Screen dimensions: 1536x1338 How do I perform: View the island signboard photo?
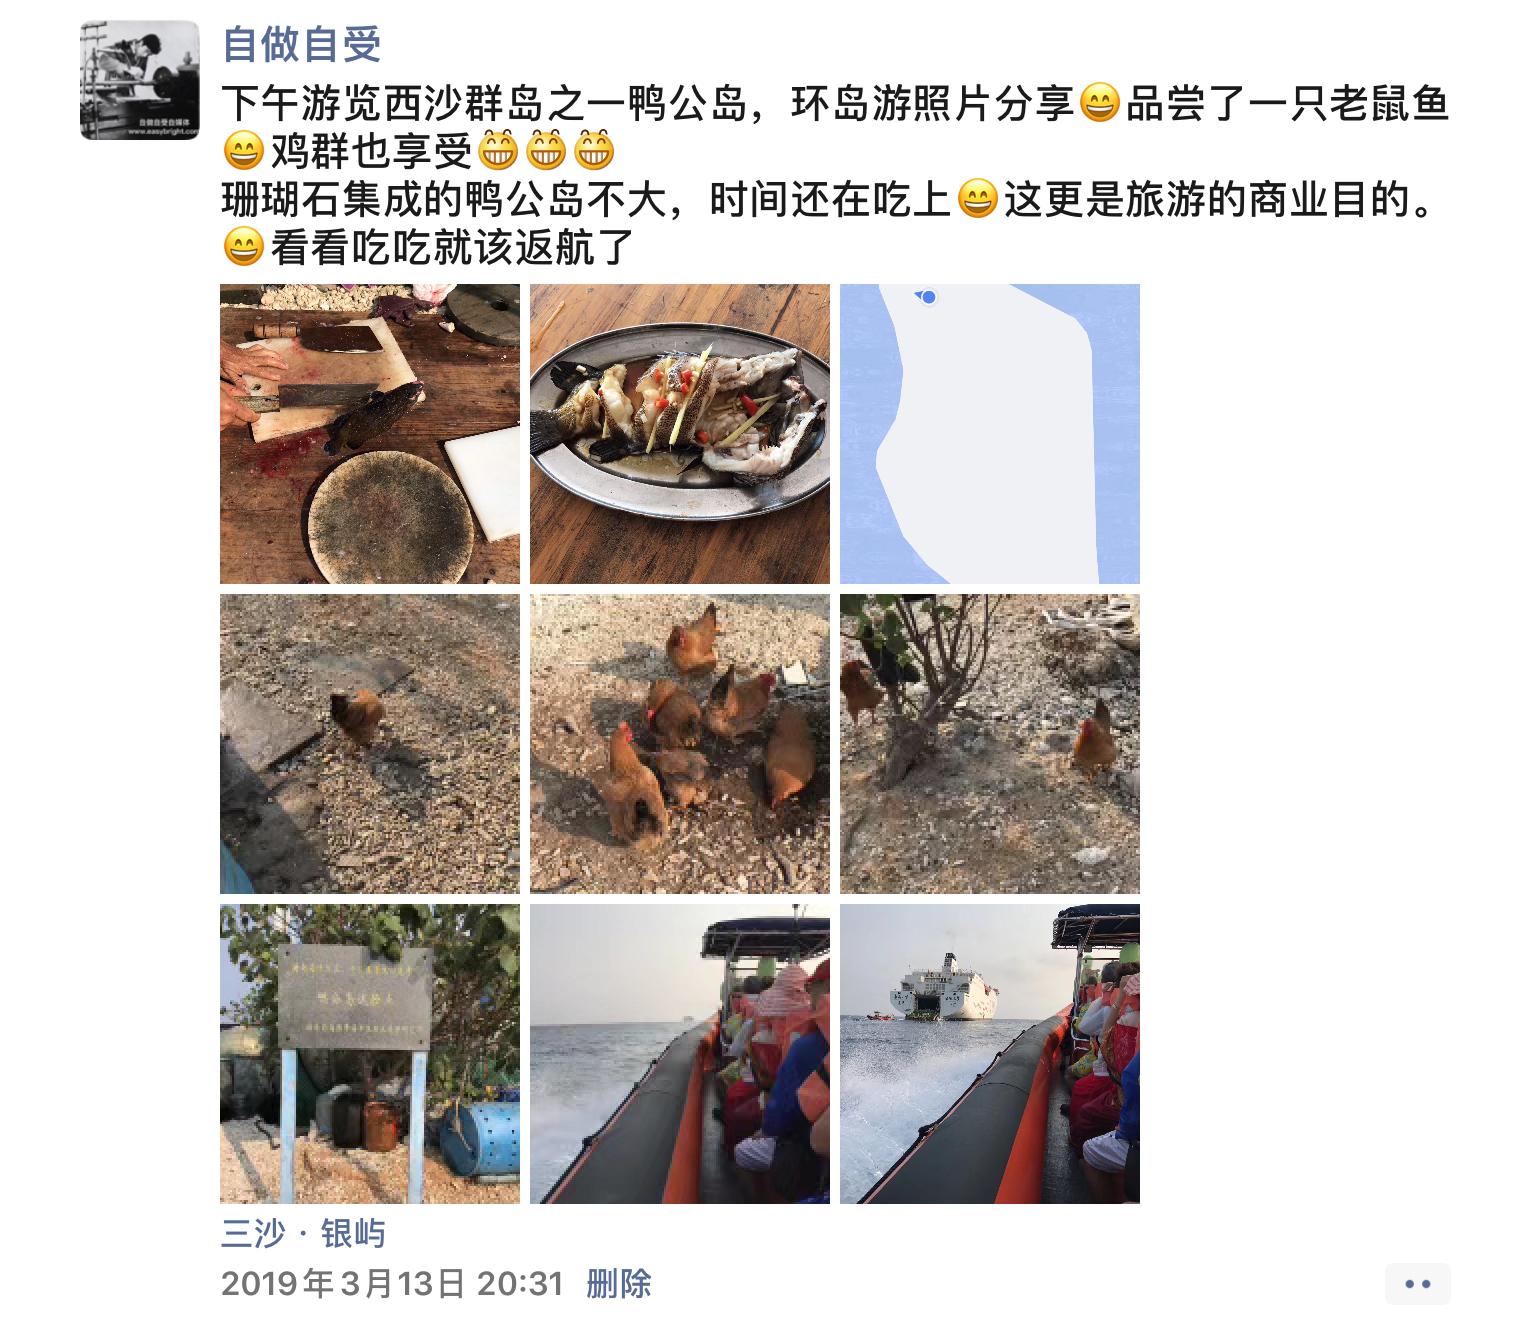(370, 1054)
